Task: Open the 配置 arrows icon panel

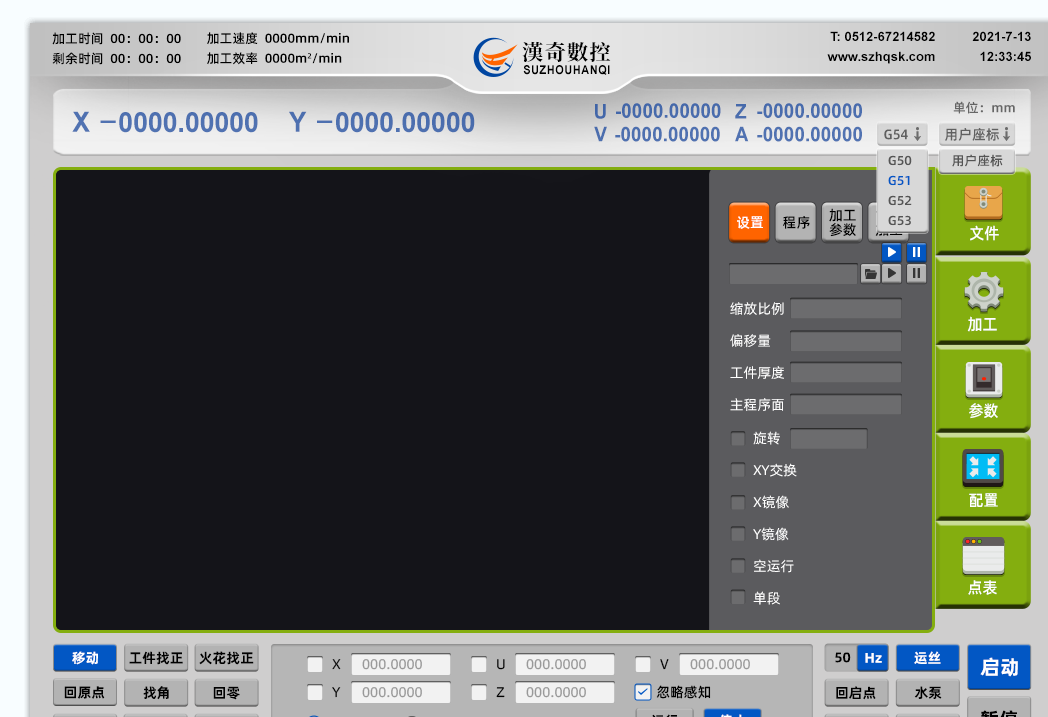Action: (x=982, y=478)
